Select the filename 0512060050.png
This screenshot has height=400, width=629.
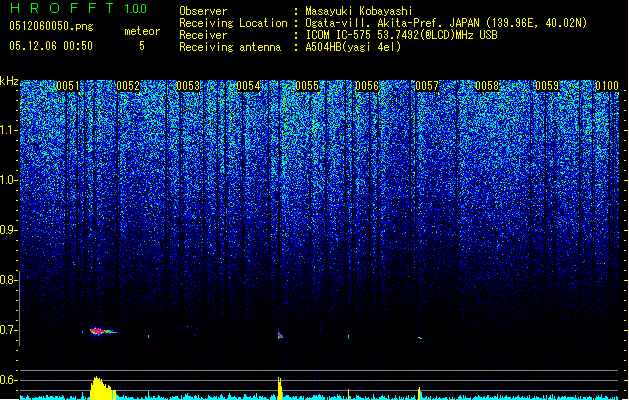tap(51, 26)
